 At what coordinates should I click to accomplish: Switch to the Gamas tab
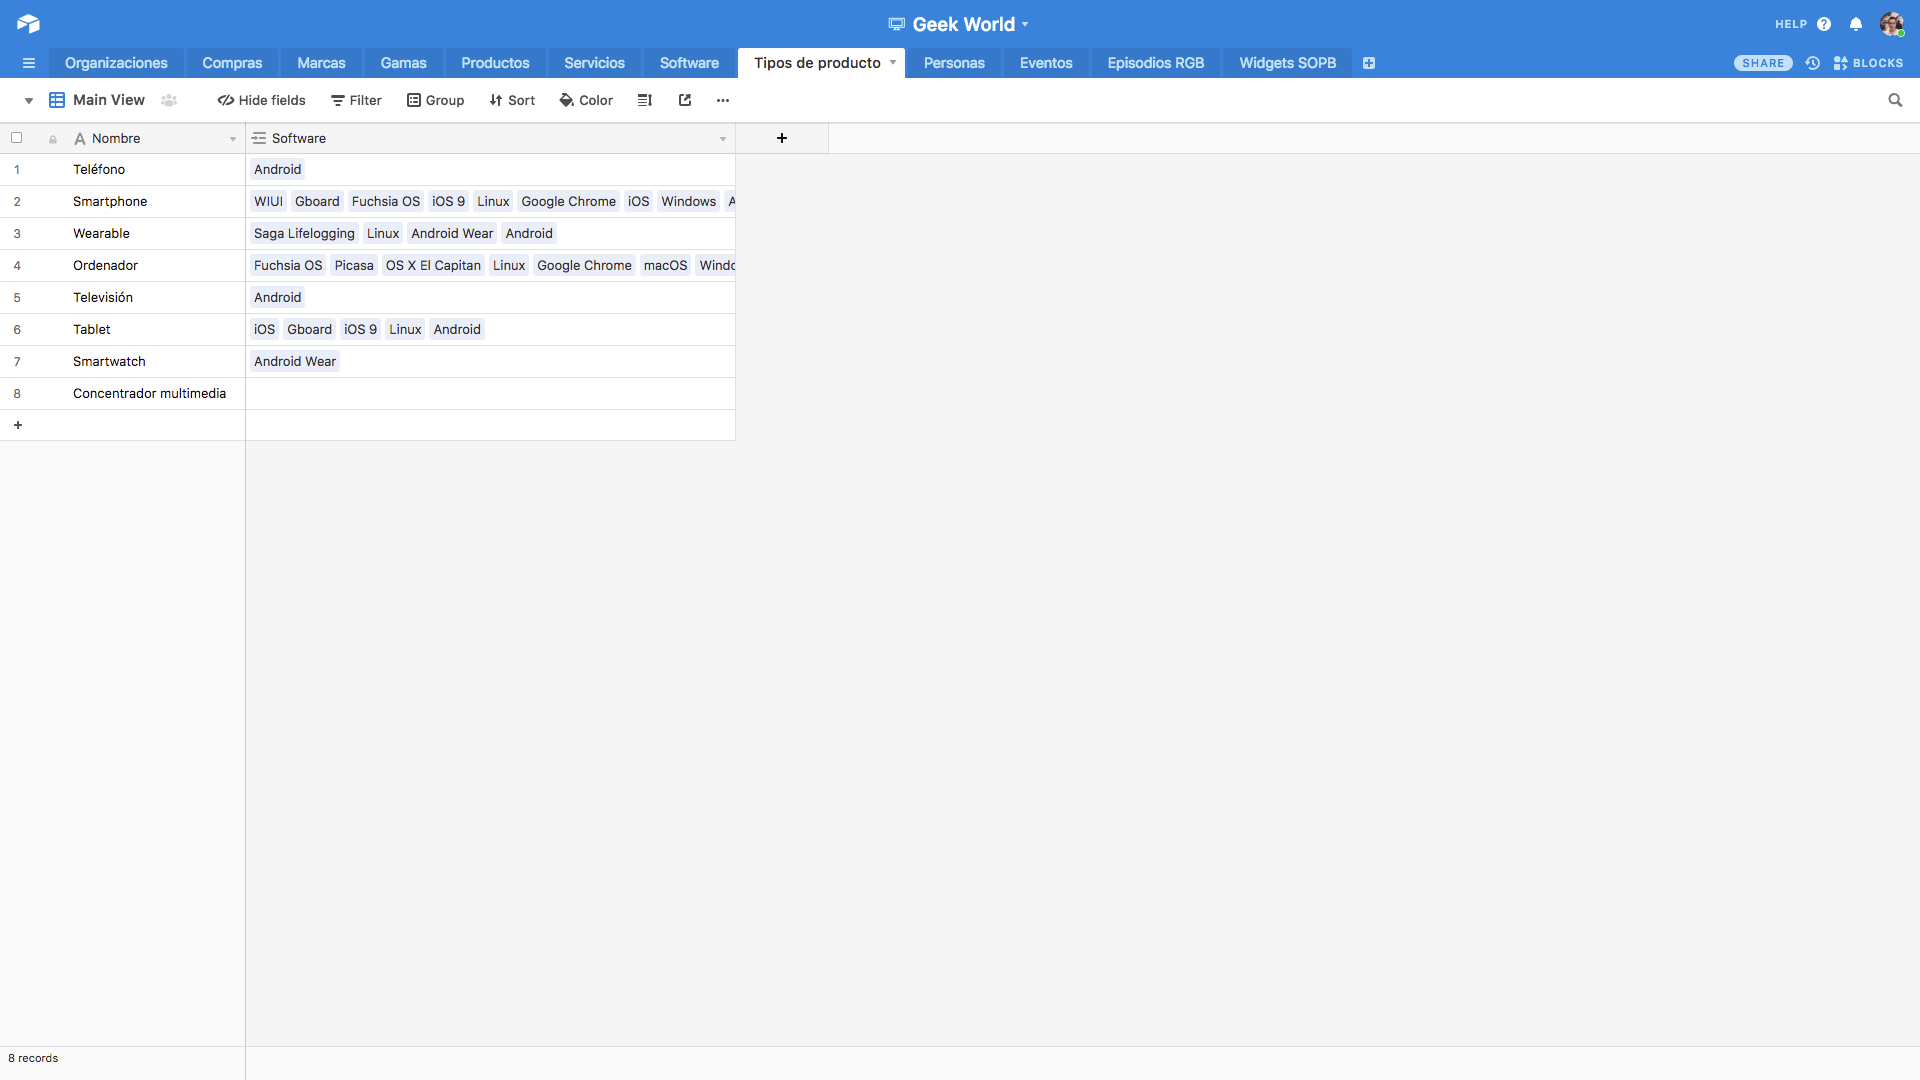coord(403,63)
